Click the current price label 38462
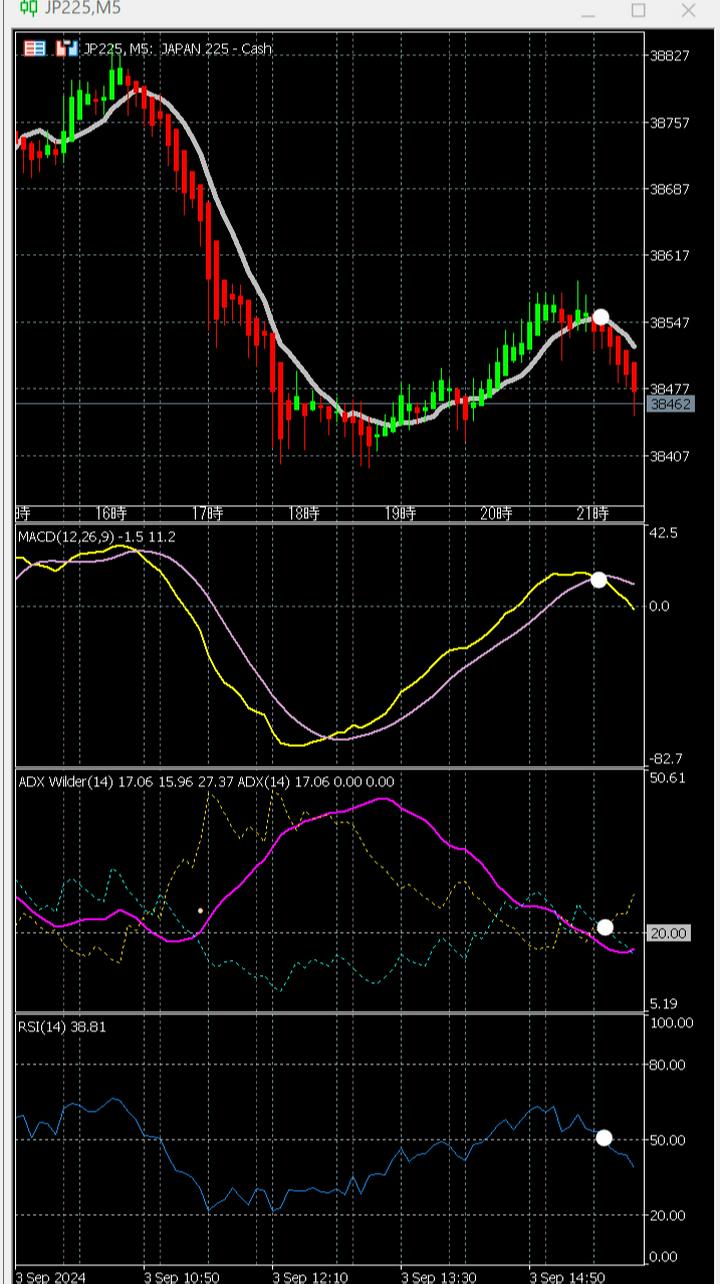 tap(670, 404)
